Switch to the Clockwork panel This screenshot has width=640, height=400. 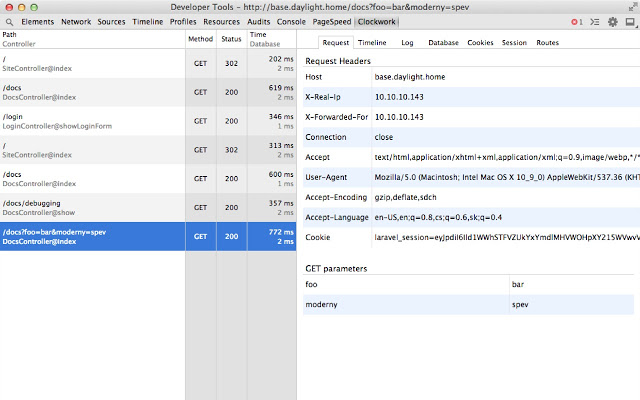(377, 22)
